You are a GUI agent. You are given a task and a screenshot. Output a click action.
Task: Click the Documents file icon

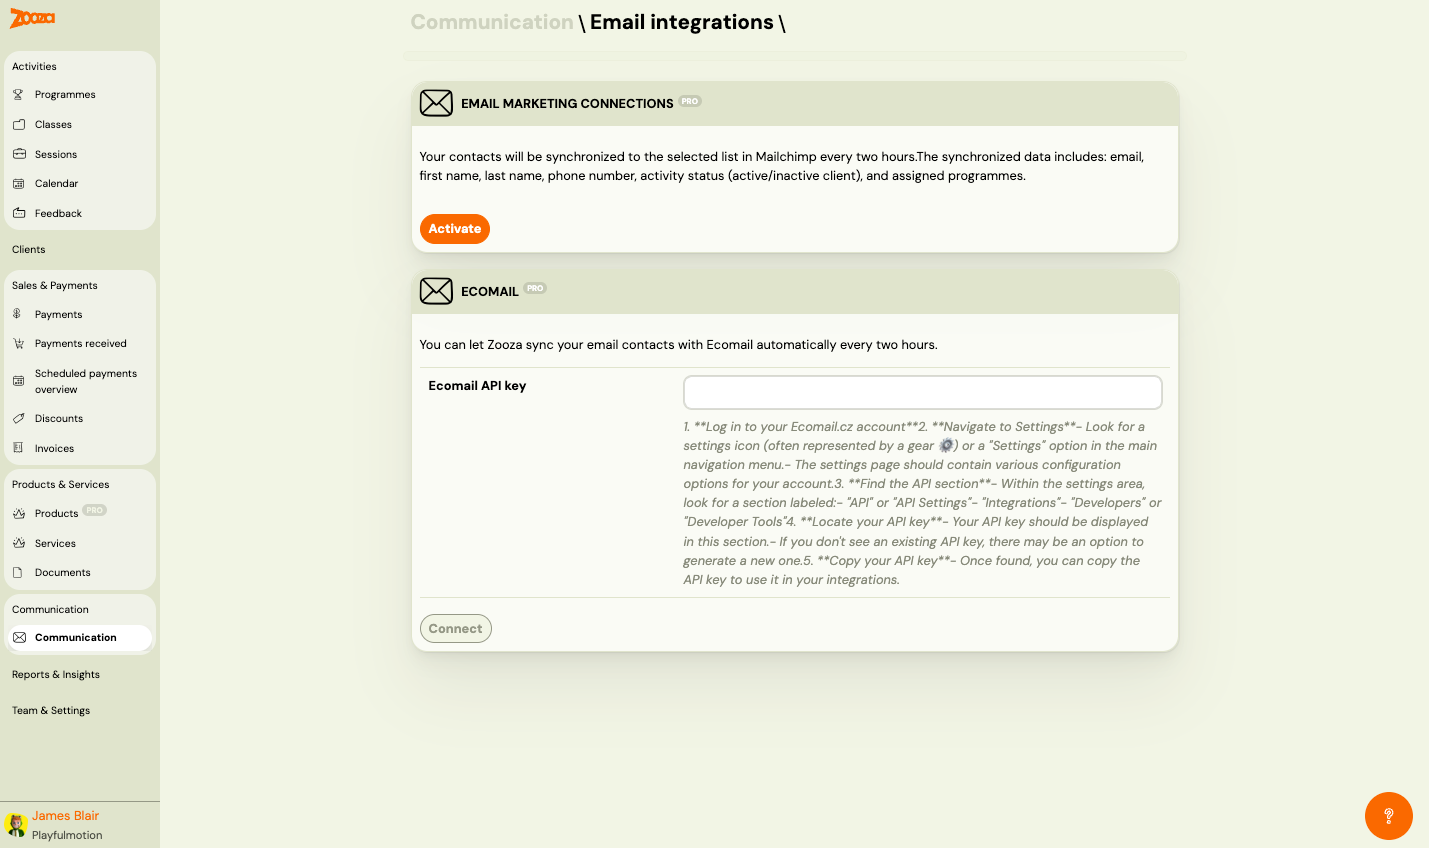18,572
